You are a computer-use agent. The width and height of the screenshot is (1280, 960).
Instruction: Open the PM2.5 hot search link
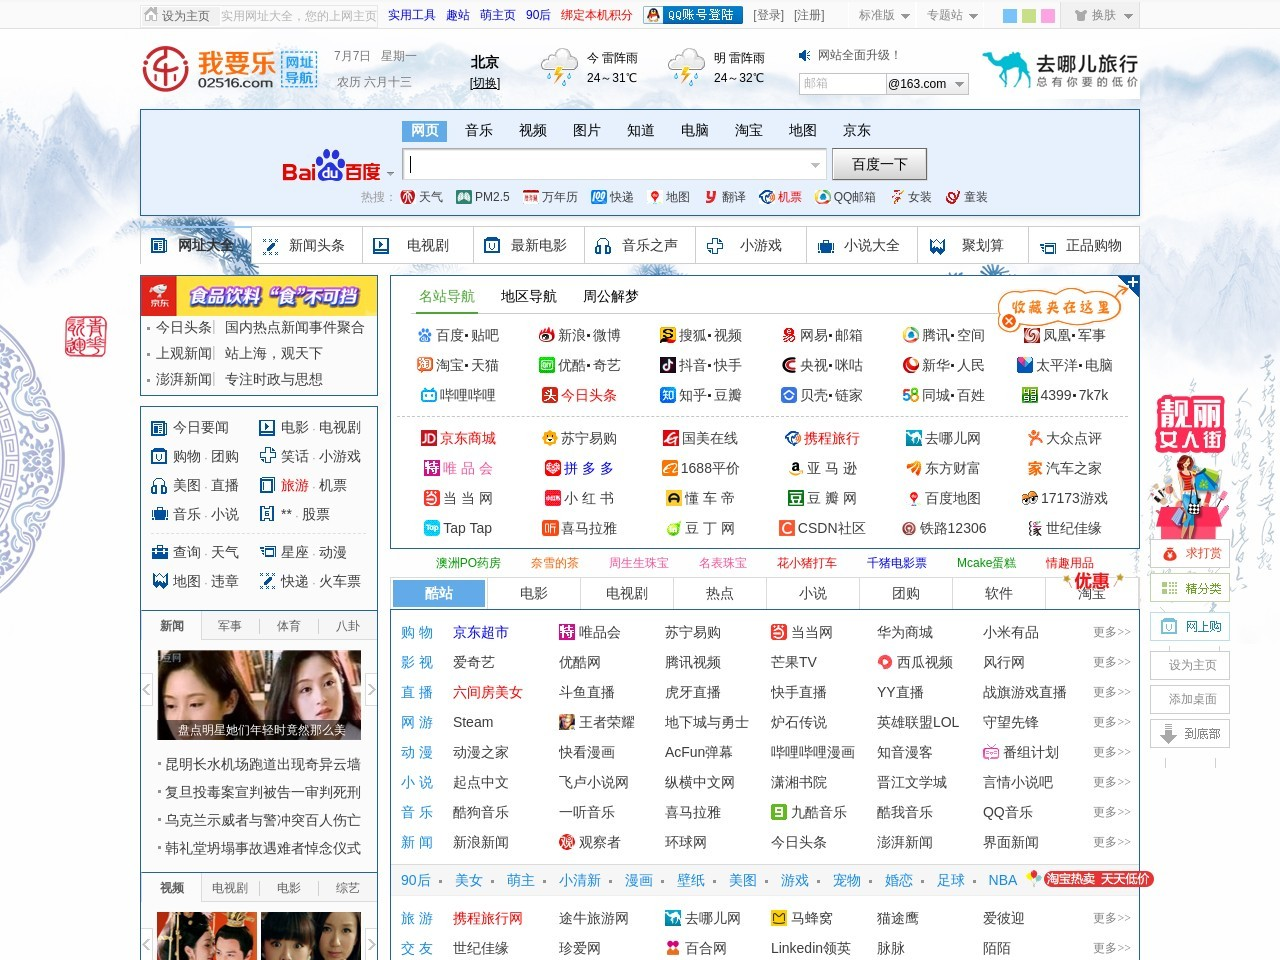pos(483,197)
